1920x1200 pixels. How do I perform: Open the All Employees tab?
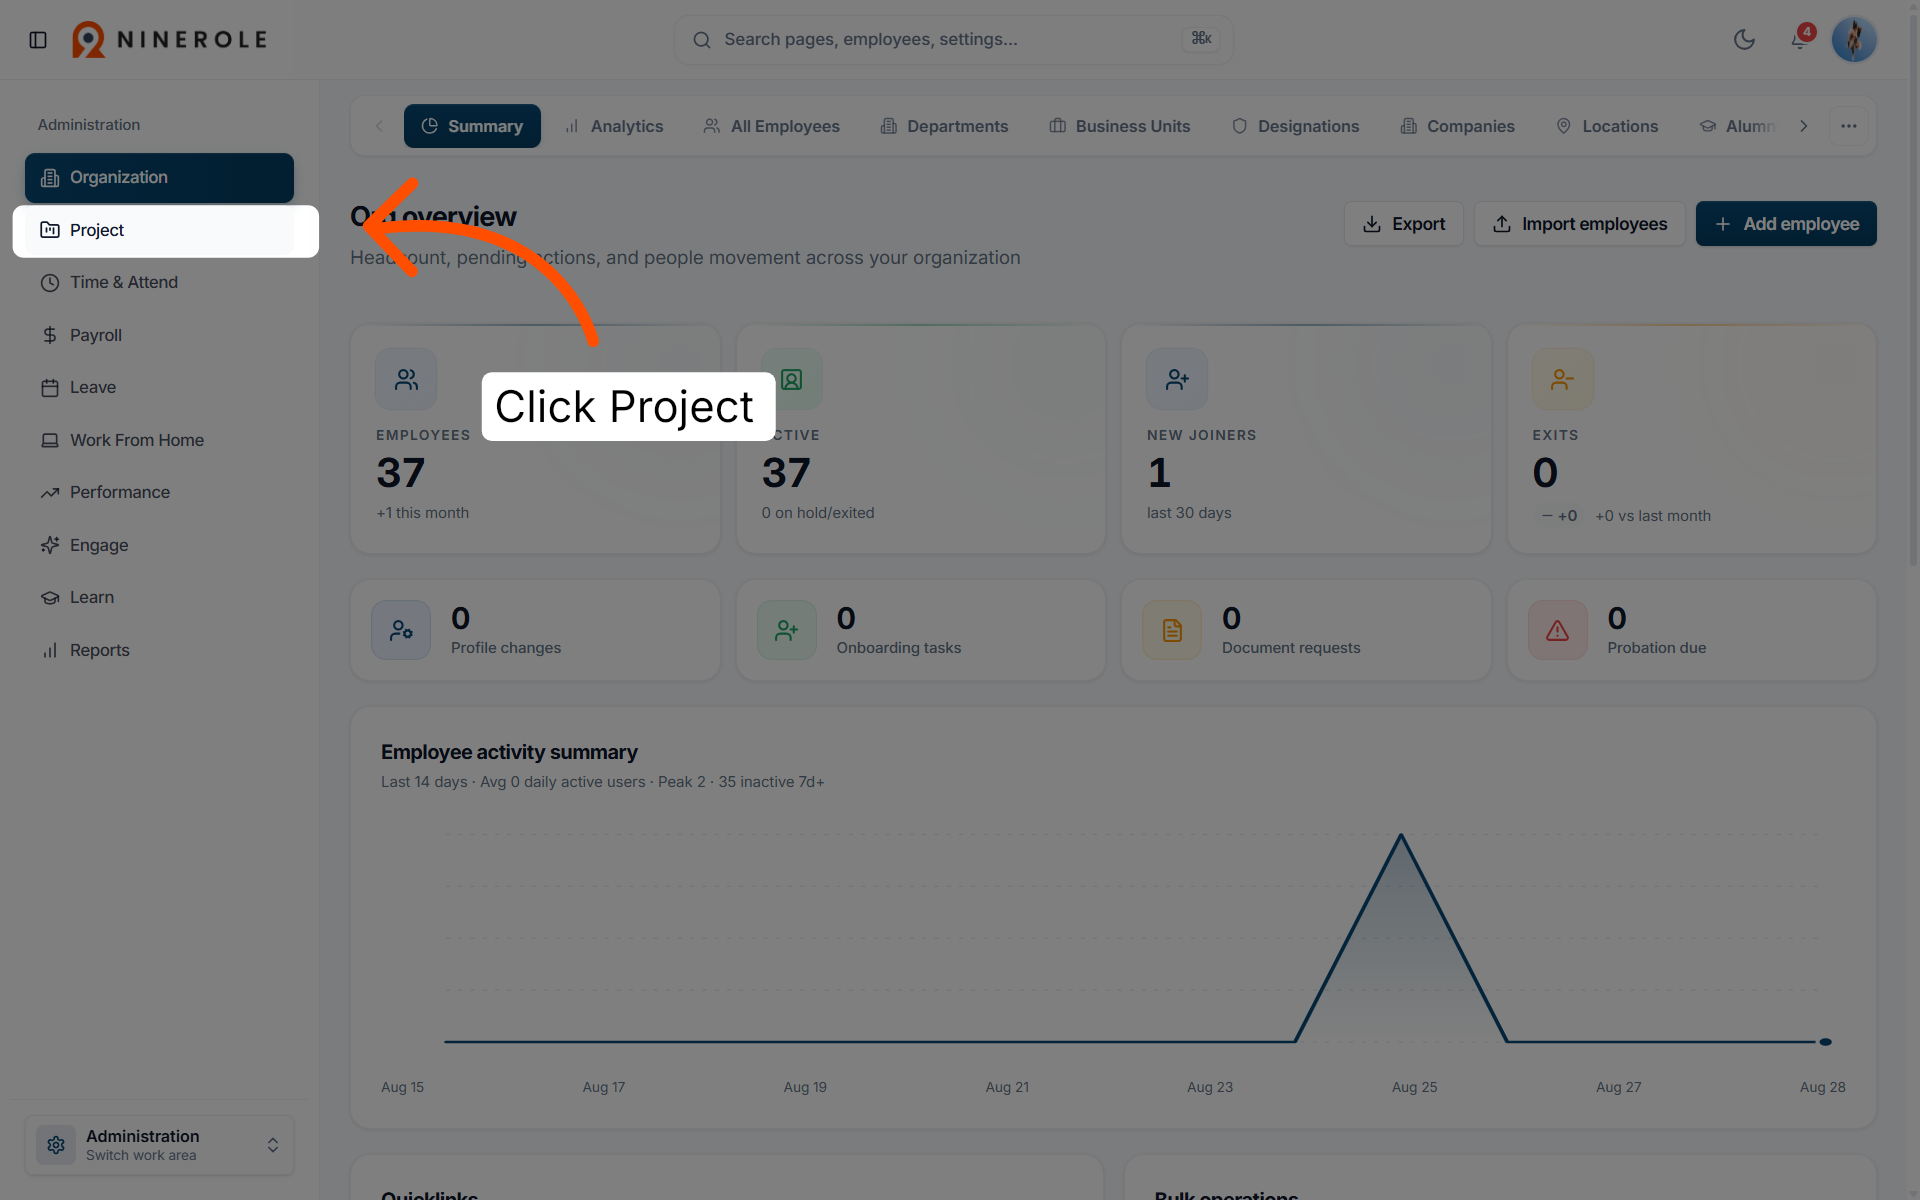click(x=771, y=126)
